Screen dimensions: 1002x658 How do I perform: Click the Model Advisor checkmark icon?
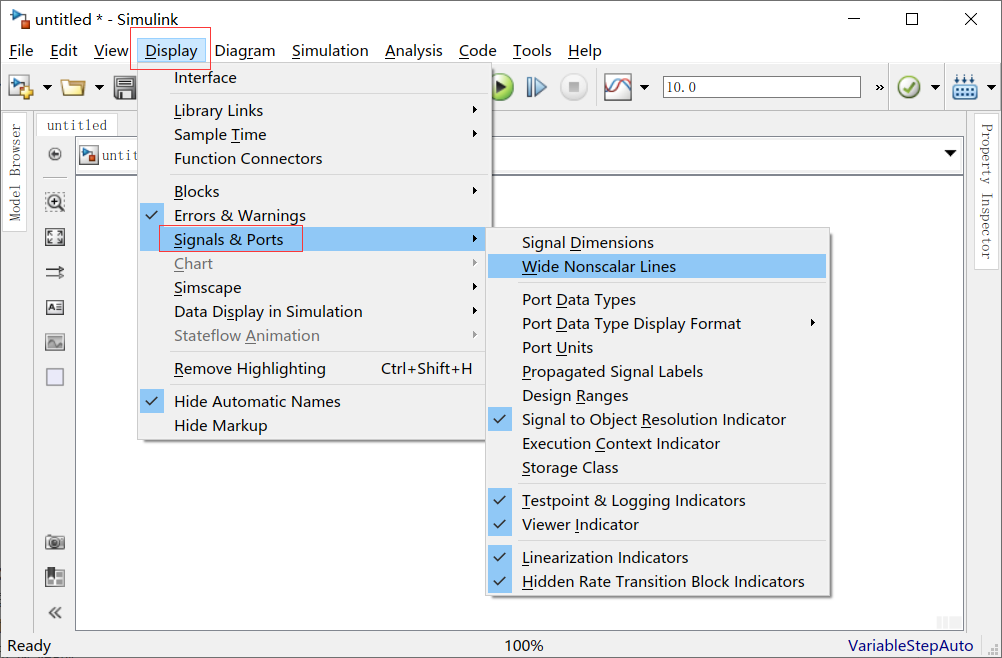909,87
